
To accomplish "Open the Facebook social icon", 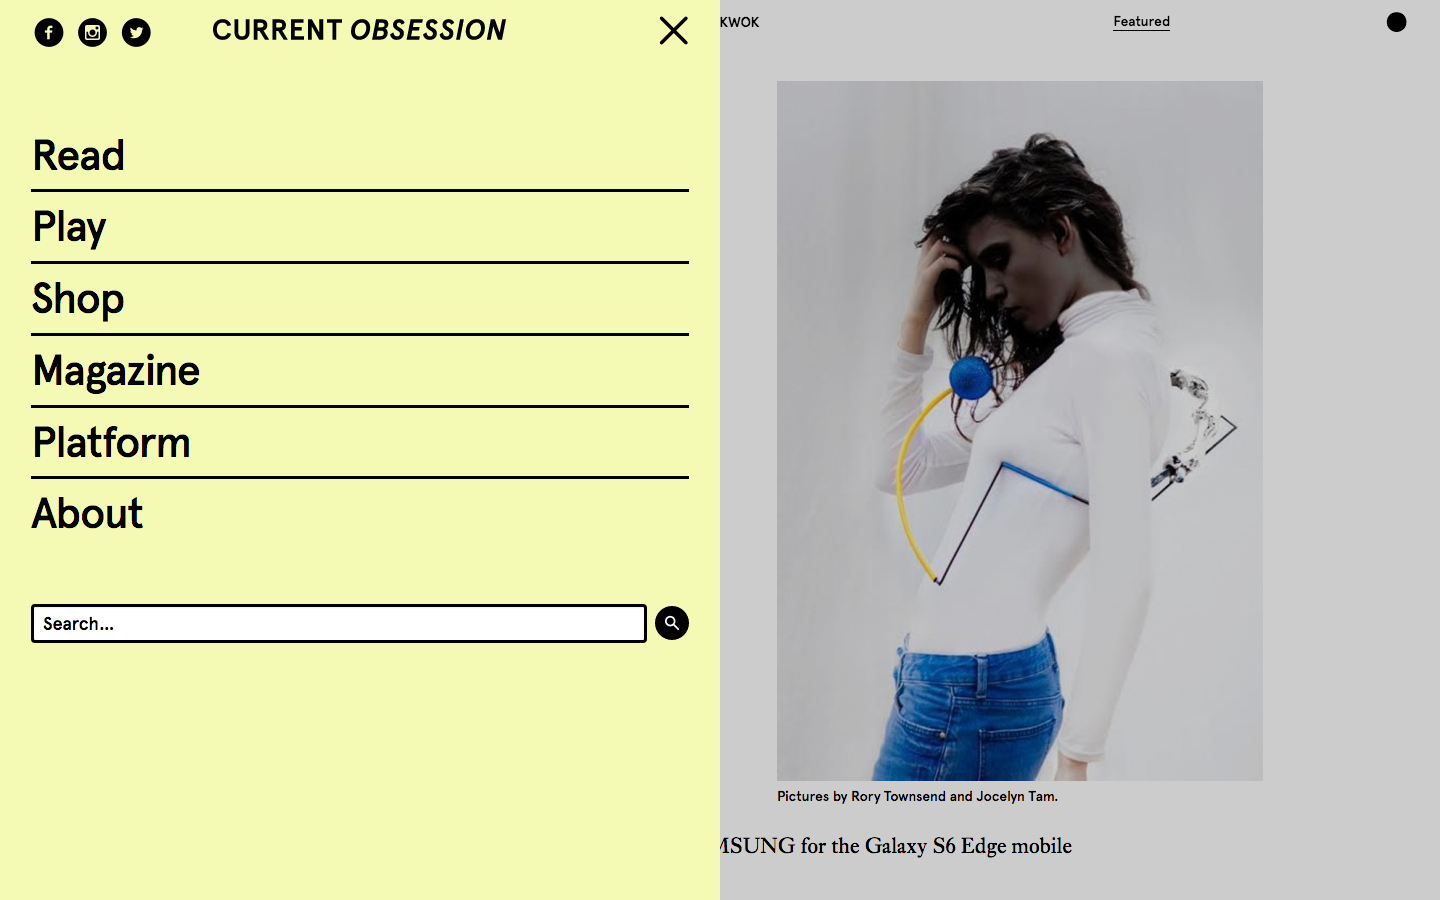I will click(49, 33).
